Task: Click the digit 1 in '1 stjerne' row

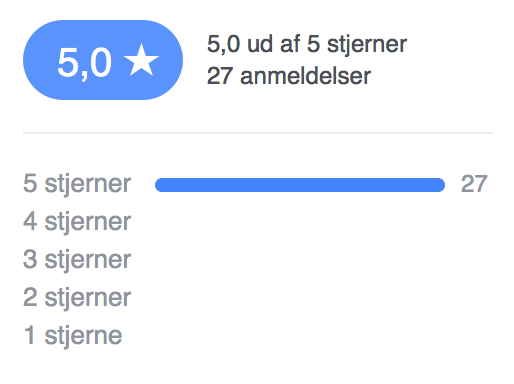Action: point(29,335)
